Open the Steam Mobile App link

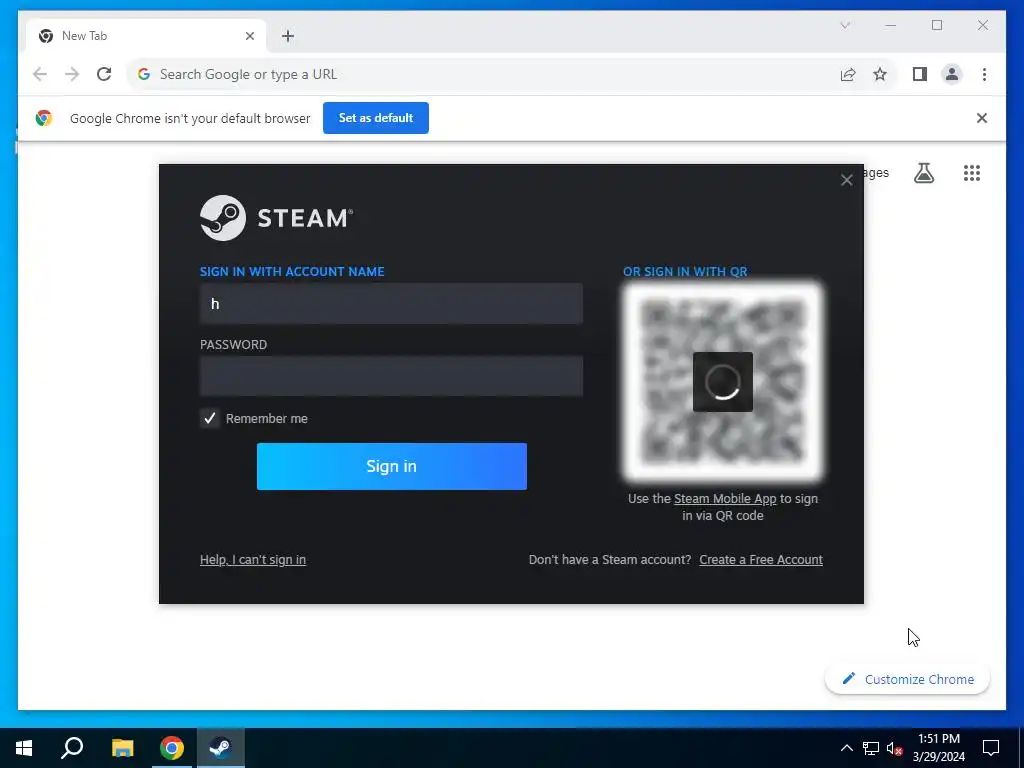click(725, 499)
